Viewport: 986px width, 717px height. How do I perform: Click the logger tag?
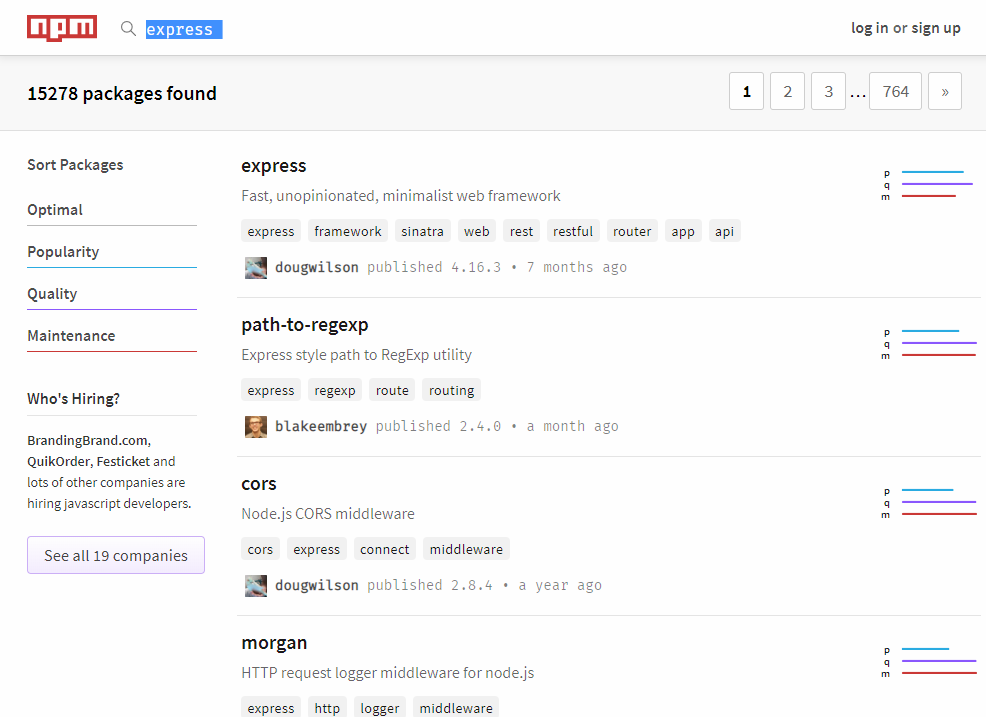click(x=379, y=708)
